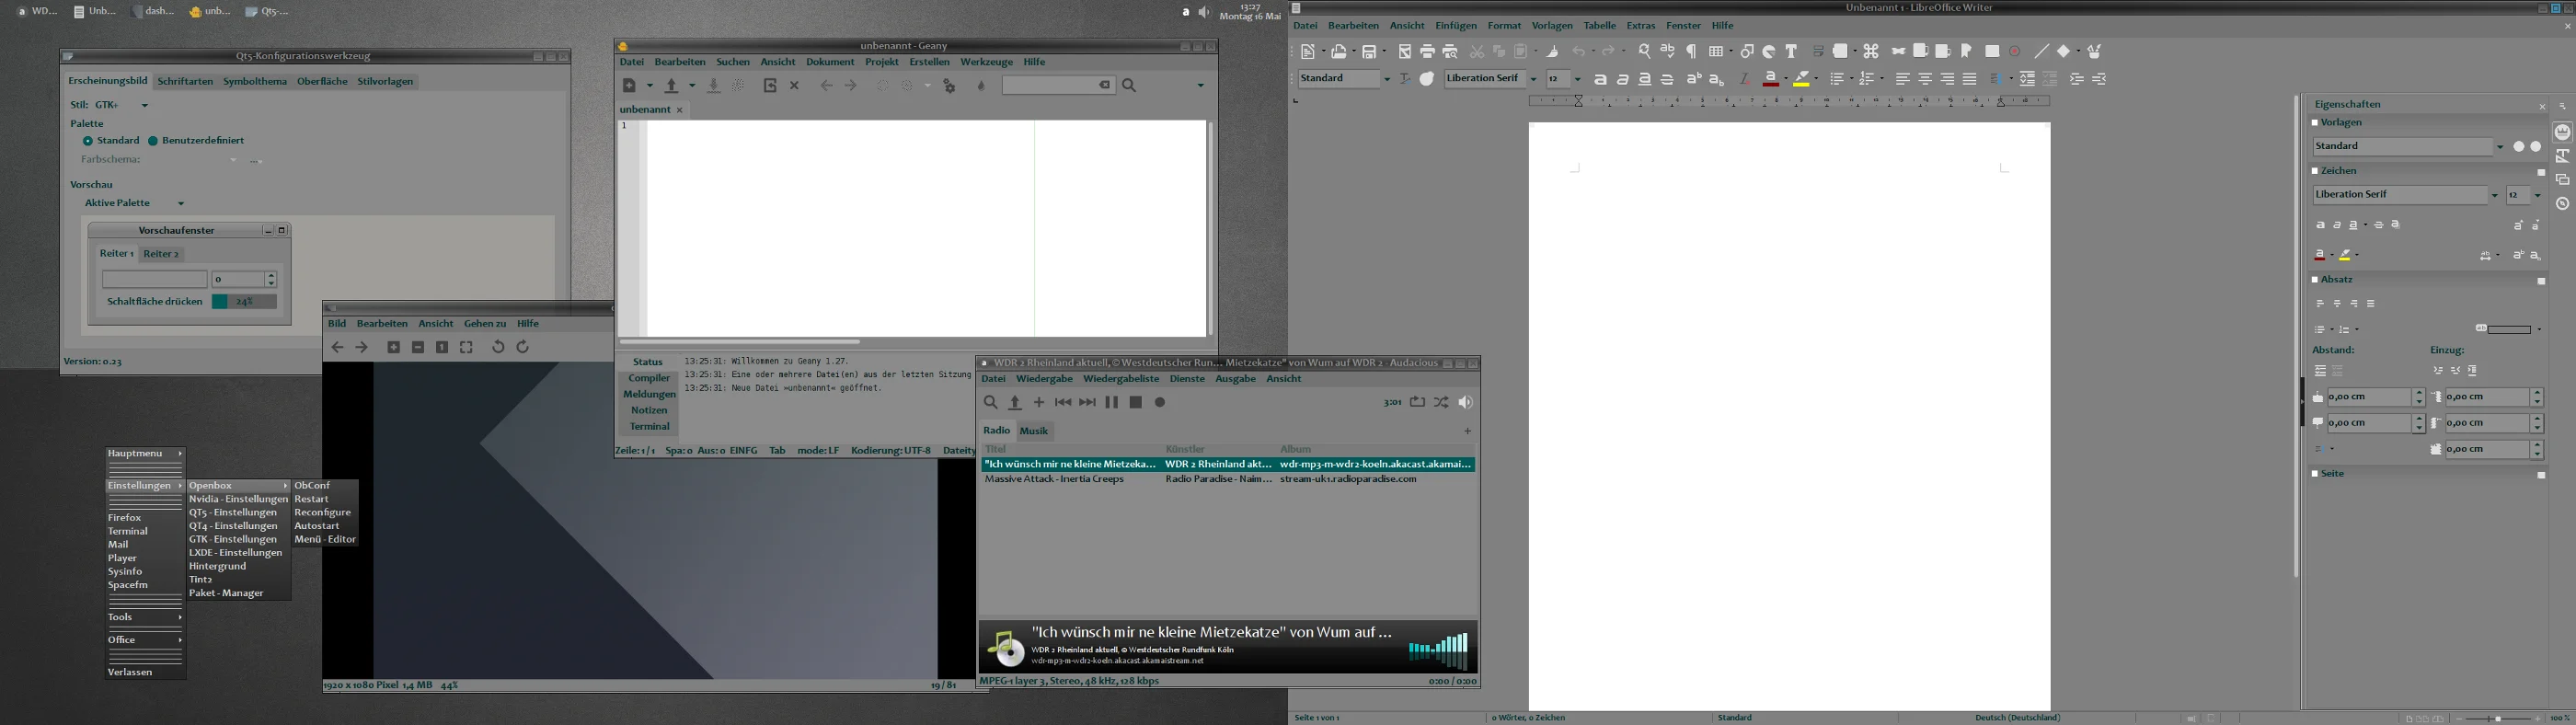Click the Print icon in LibreOffice Writer toolbar
The image size is (2576, 725).
(x=1427, y=51)
